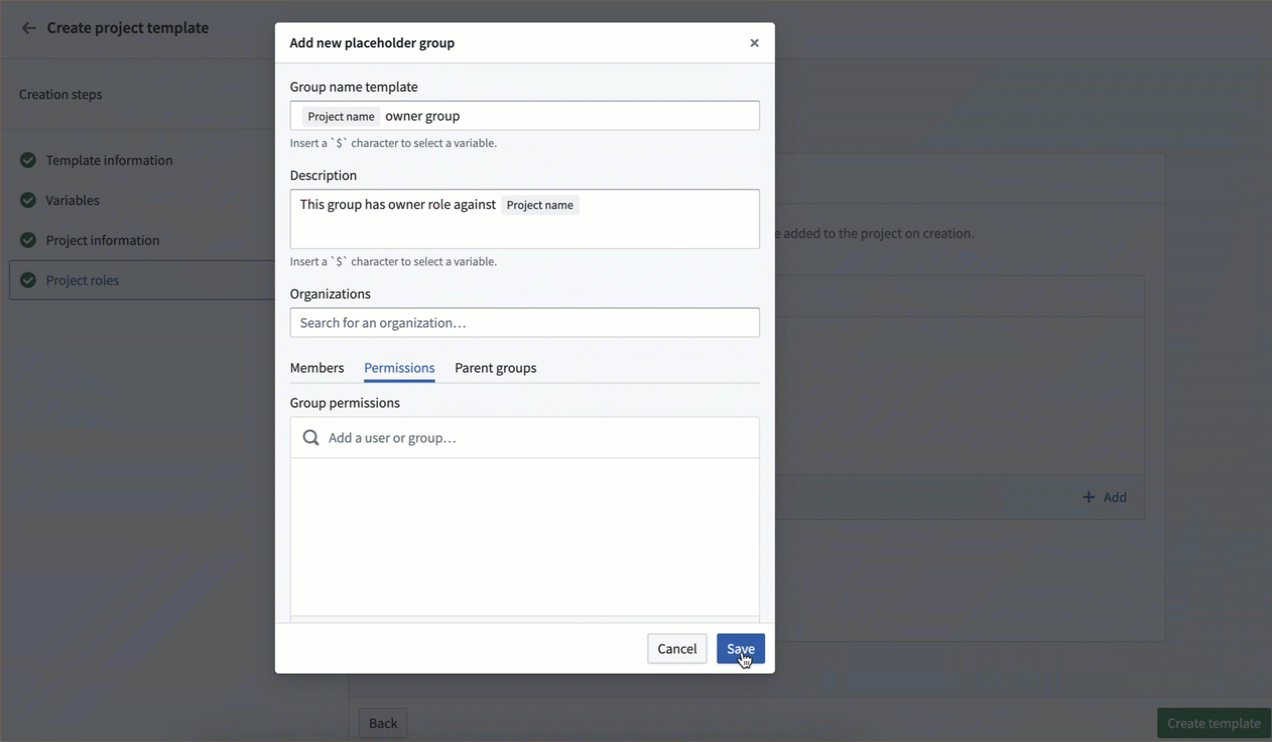Click the green check next to Project information
The height and width of the screenshot is (742, 1272).
[28, 240]
